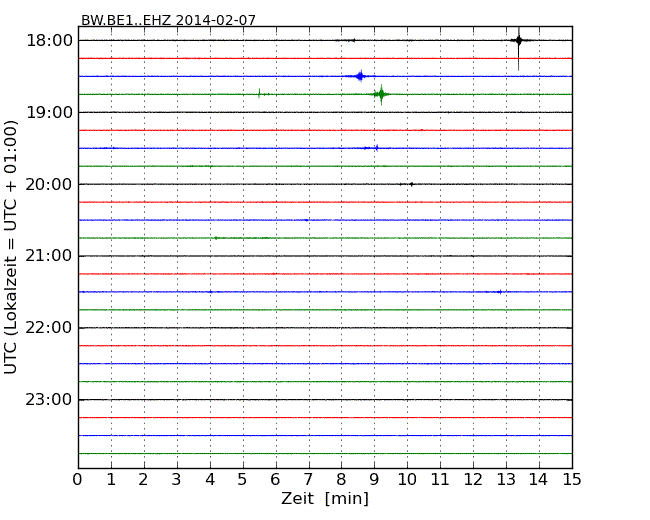Viewport: 650px width, 520px height.
Task: Select the blue event near minute 13 on 21:30 trace
Action: [500, 292]
